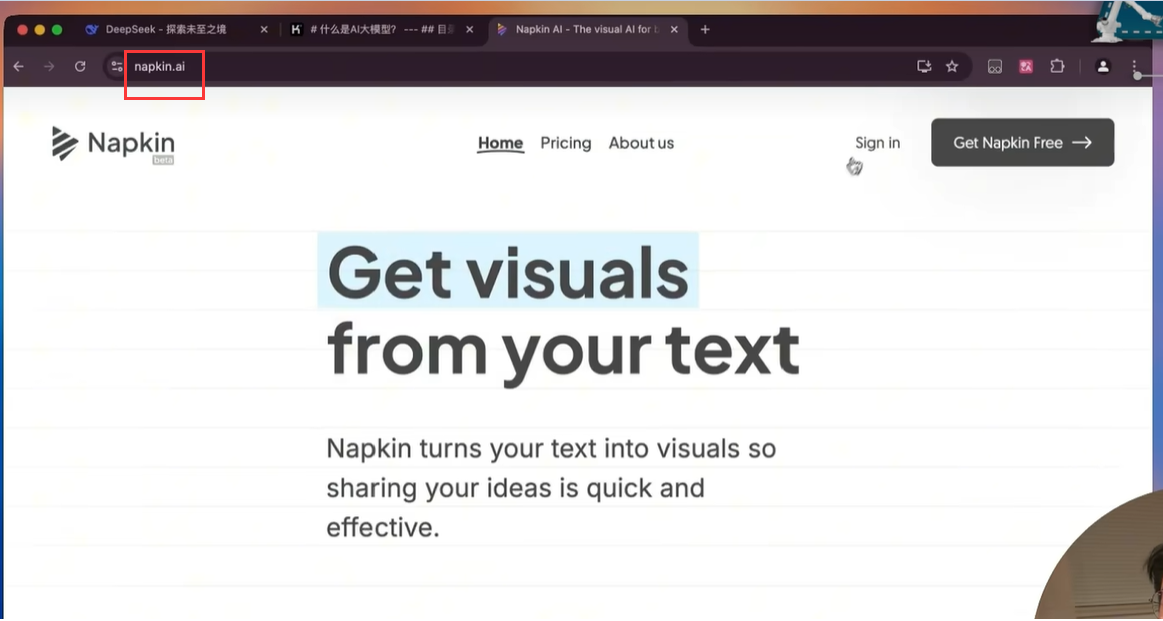Image resolution: width=1163 pixels, height=621 pixels.
Task: Open the reader glasses extension icon
Action: [995, 67]
